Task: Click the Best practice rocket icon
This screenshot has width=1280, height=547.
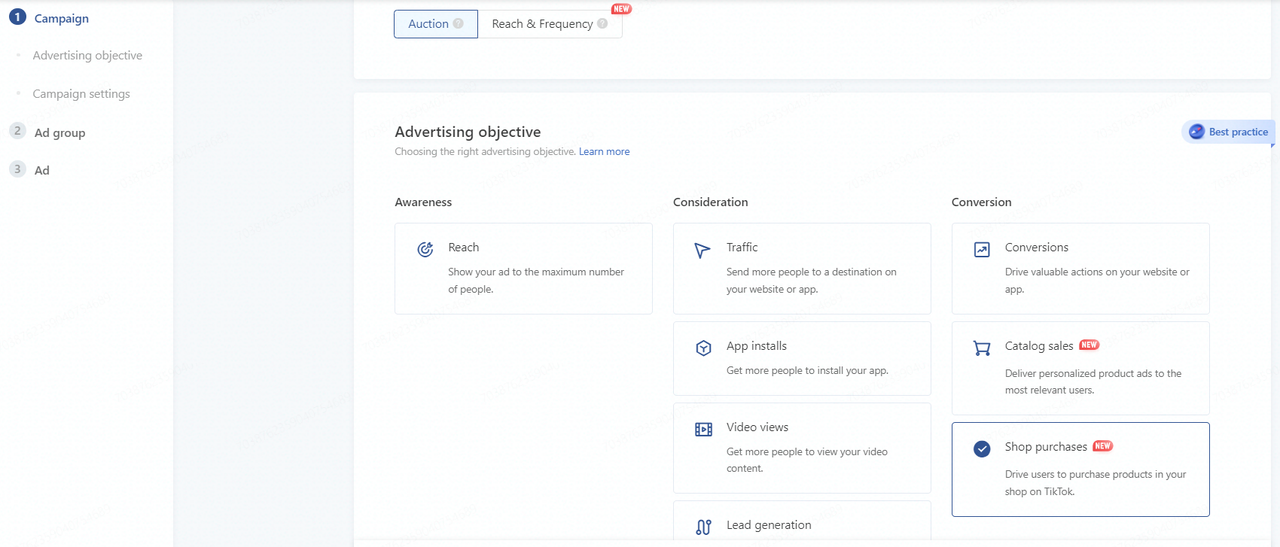Action: [1196, 132]
